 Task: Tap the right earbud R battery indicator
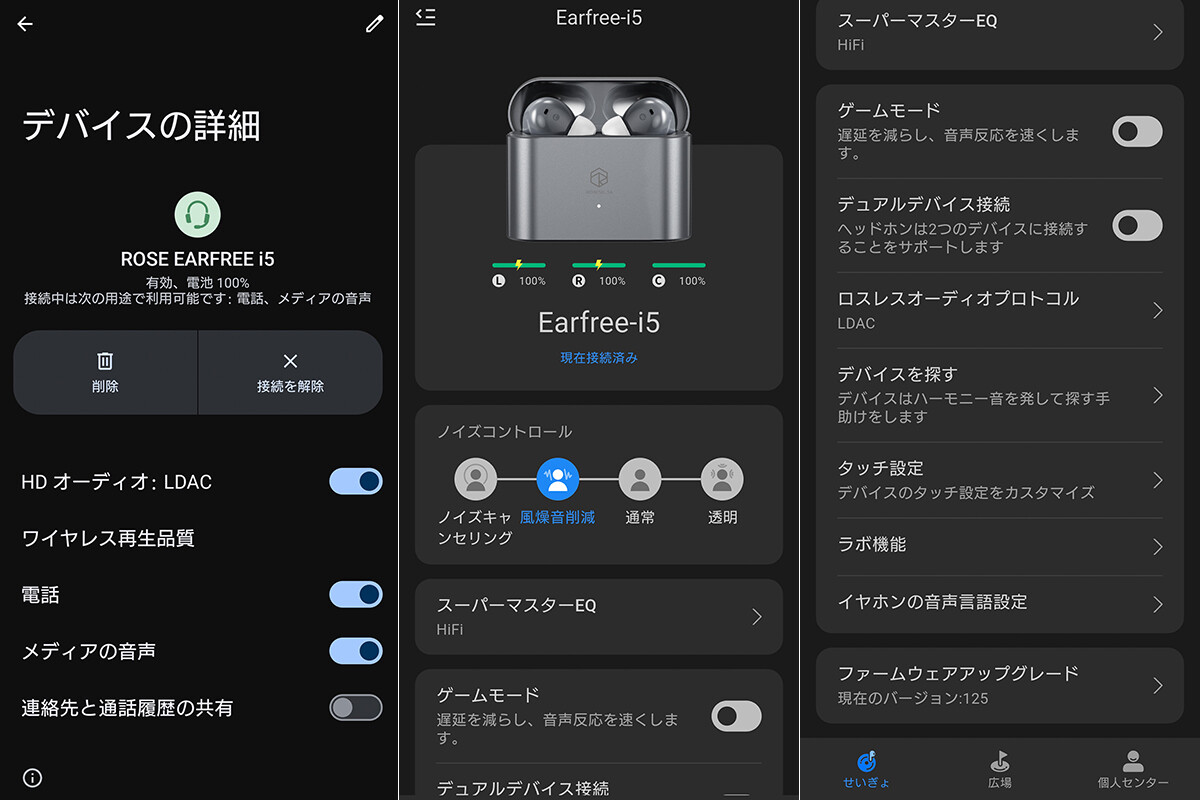[598, 274]
